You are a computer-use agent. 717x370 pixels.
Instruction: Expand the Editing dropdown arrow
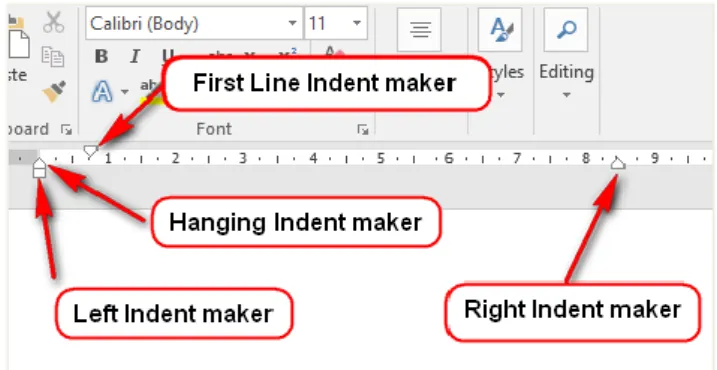pyautogui.click(x=567, y=95)
